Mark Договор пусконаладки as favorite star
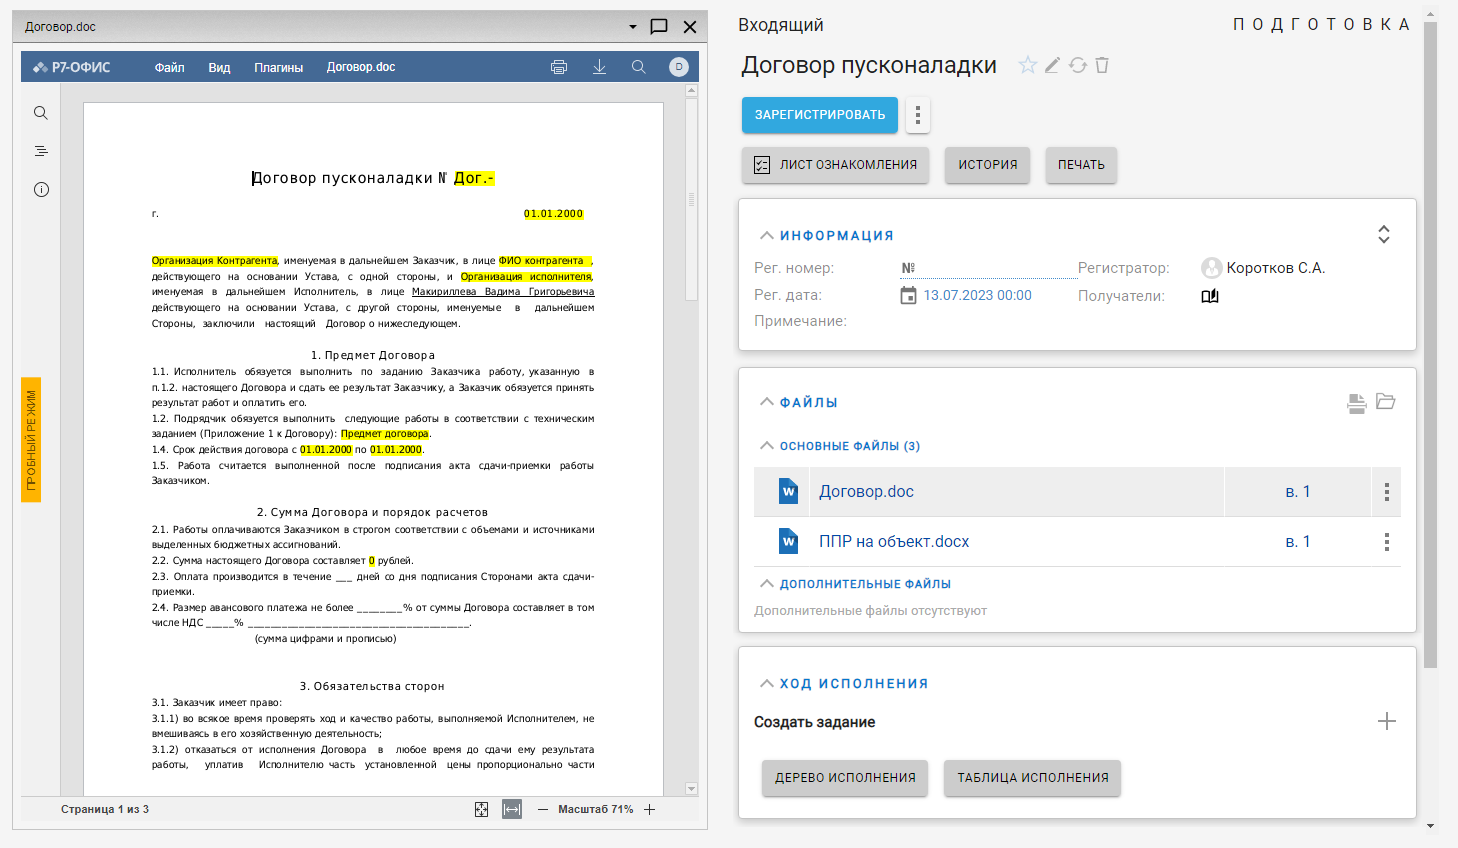The height and width of the screenshot is (848, 1458). [1027, 65]
